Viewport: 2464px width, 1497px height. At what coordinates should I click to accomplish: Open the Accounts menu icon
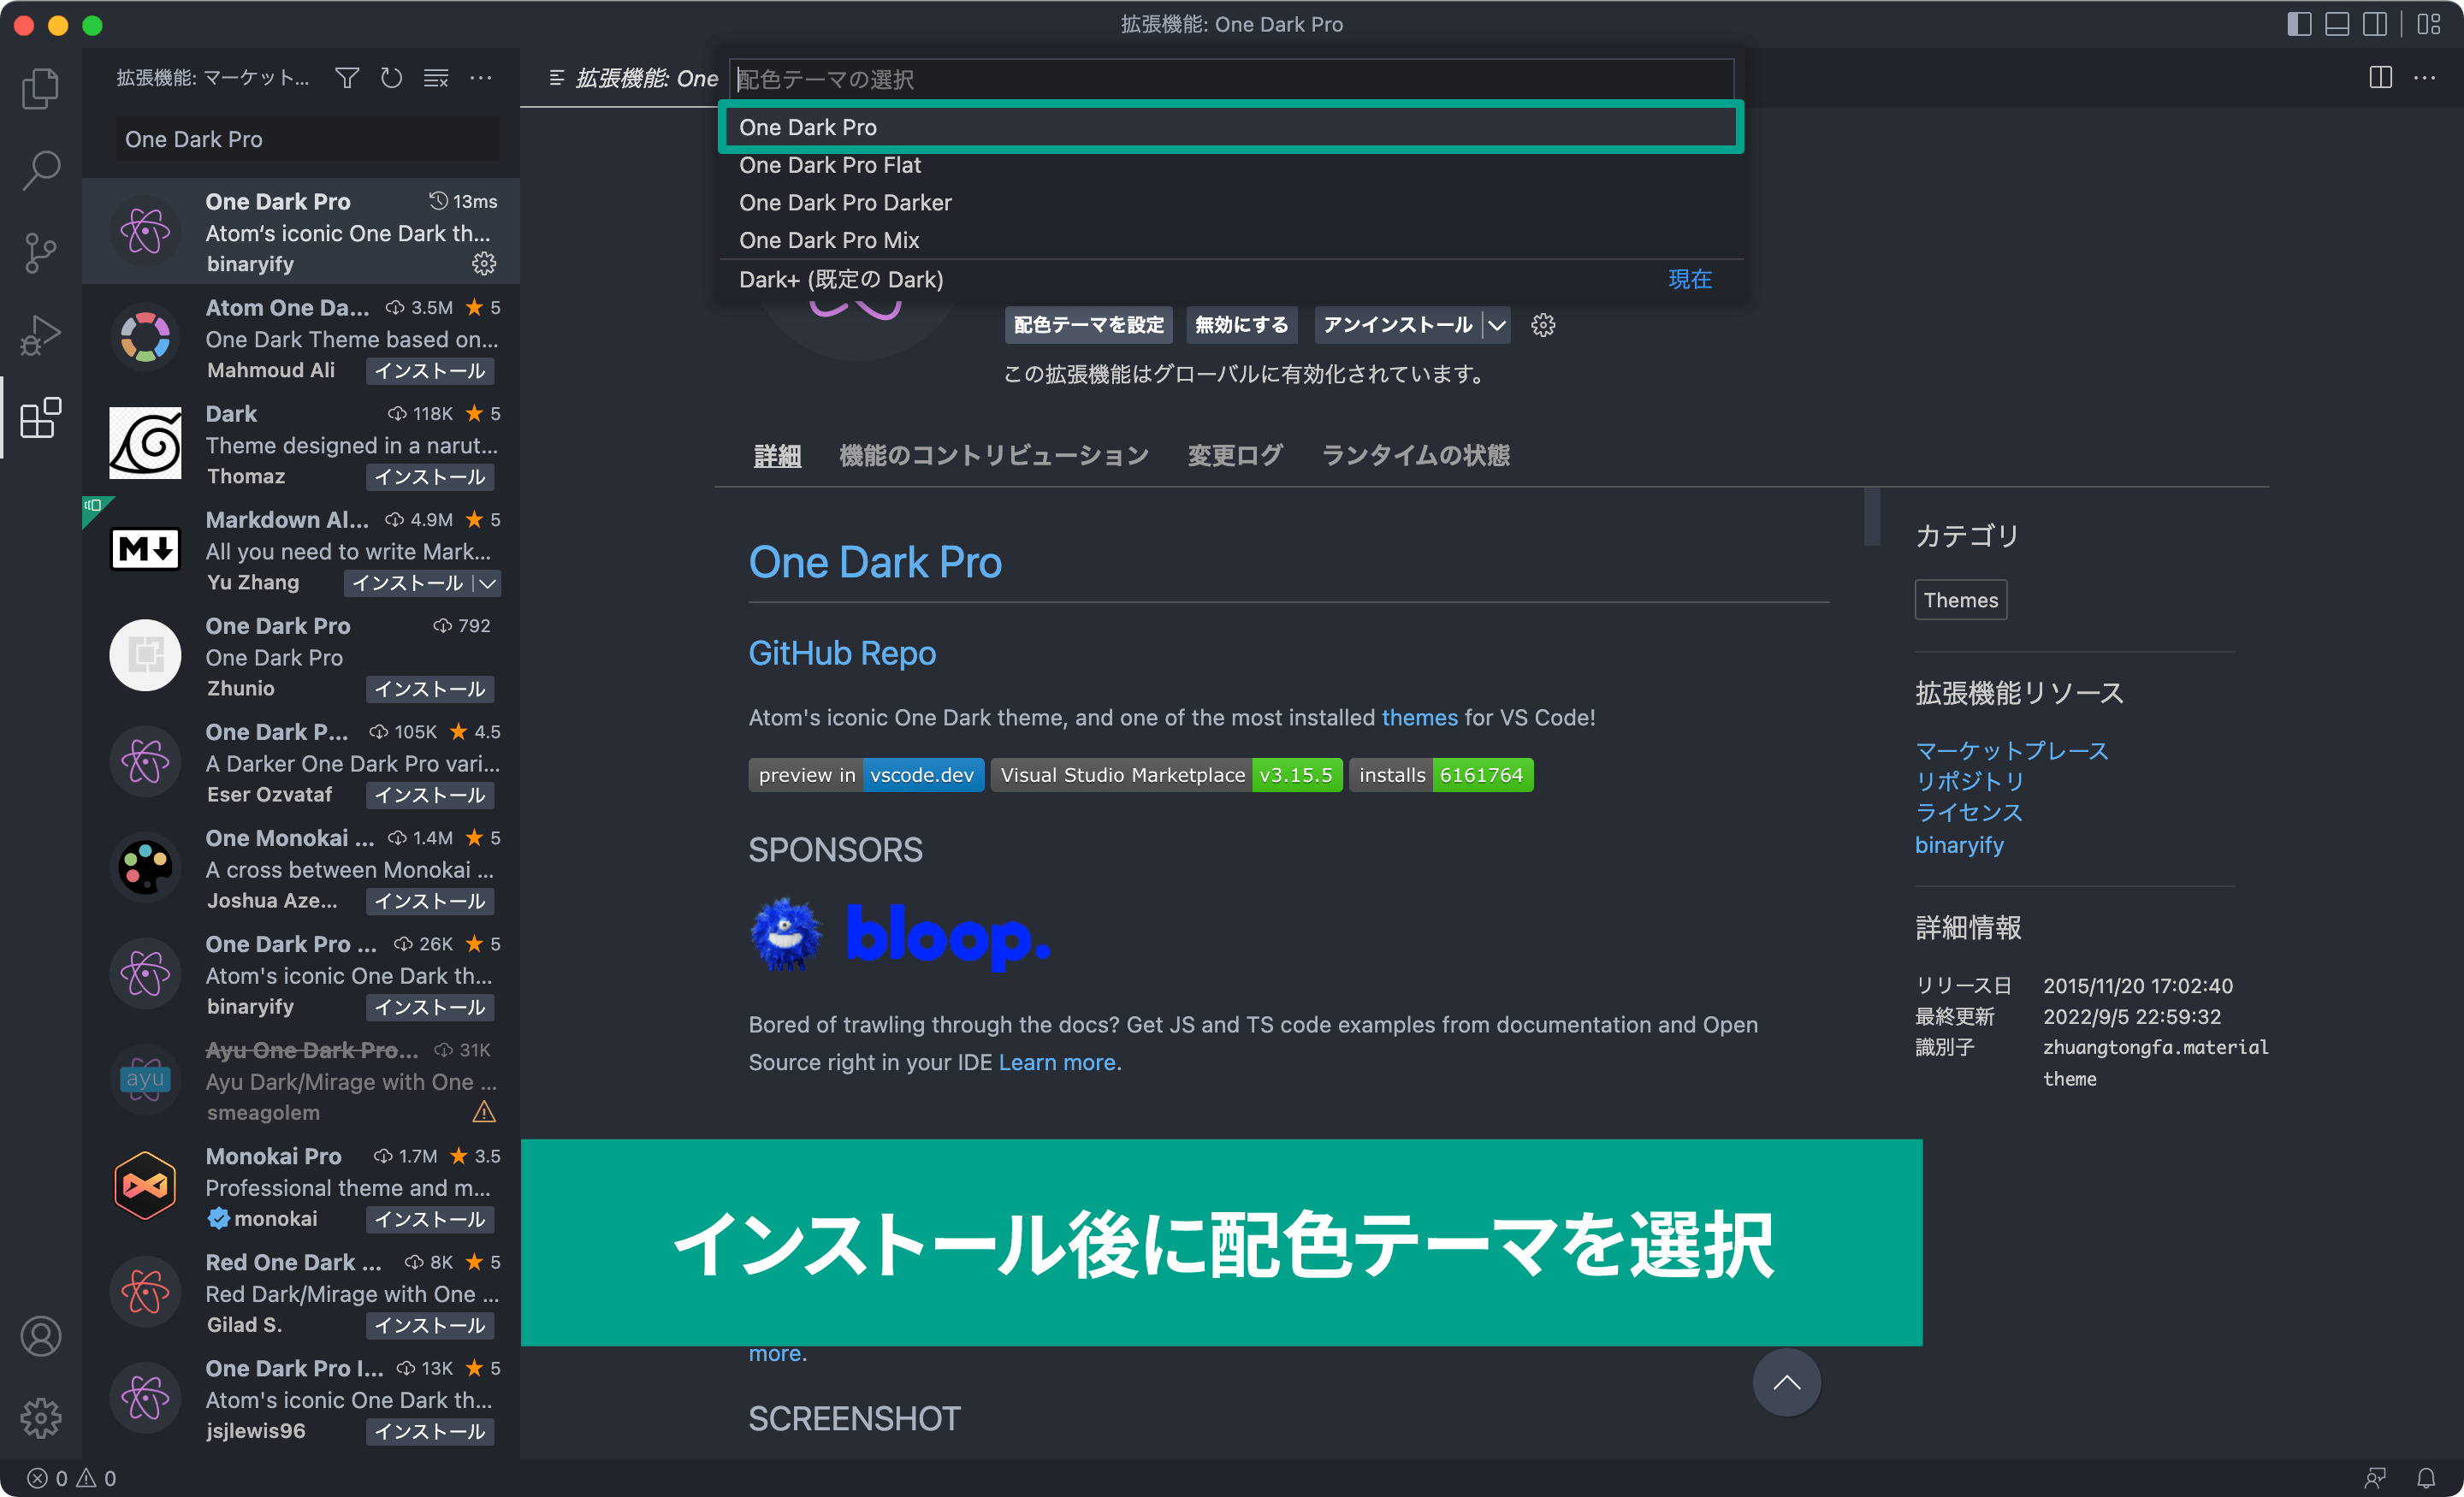pos(41,1335)
